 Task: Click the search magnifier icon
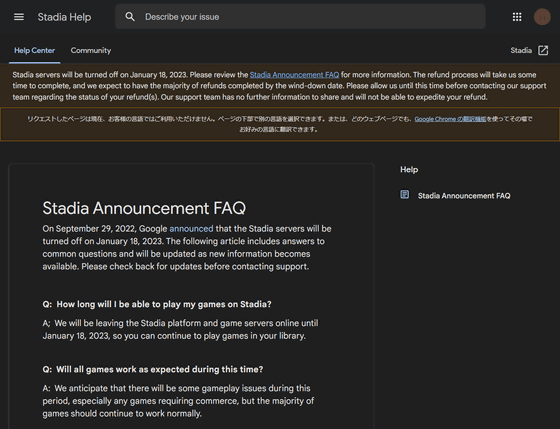[x=130, y=17]
